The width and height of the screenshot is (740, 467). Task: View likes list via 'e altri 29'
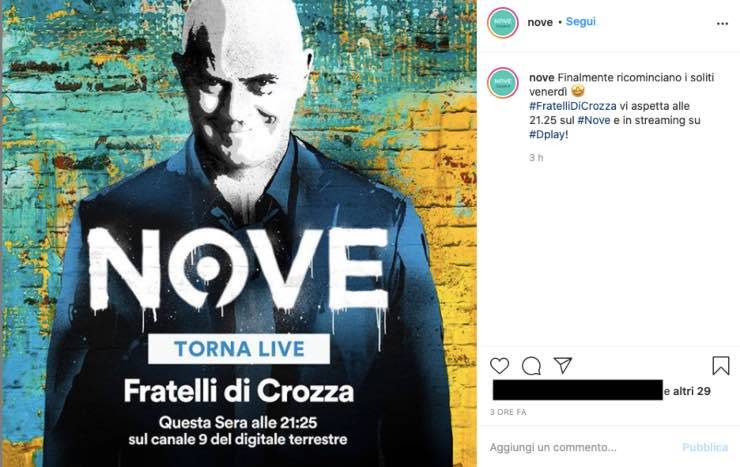coord(687,391)
